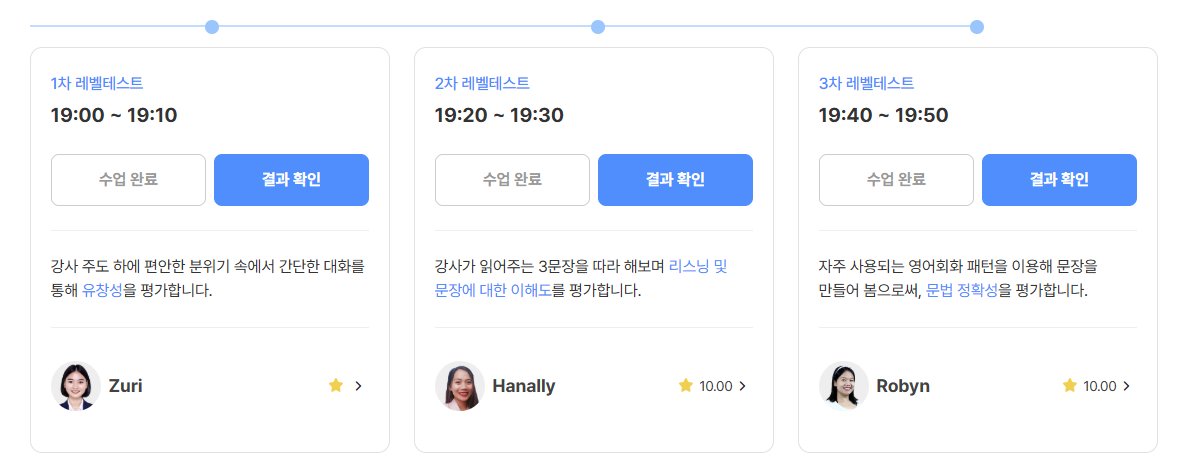Expand Hanally's review with the chevron arrow

(x=742, y=386)
